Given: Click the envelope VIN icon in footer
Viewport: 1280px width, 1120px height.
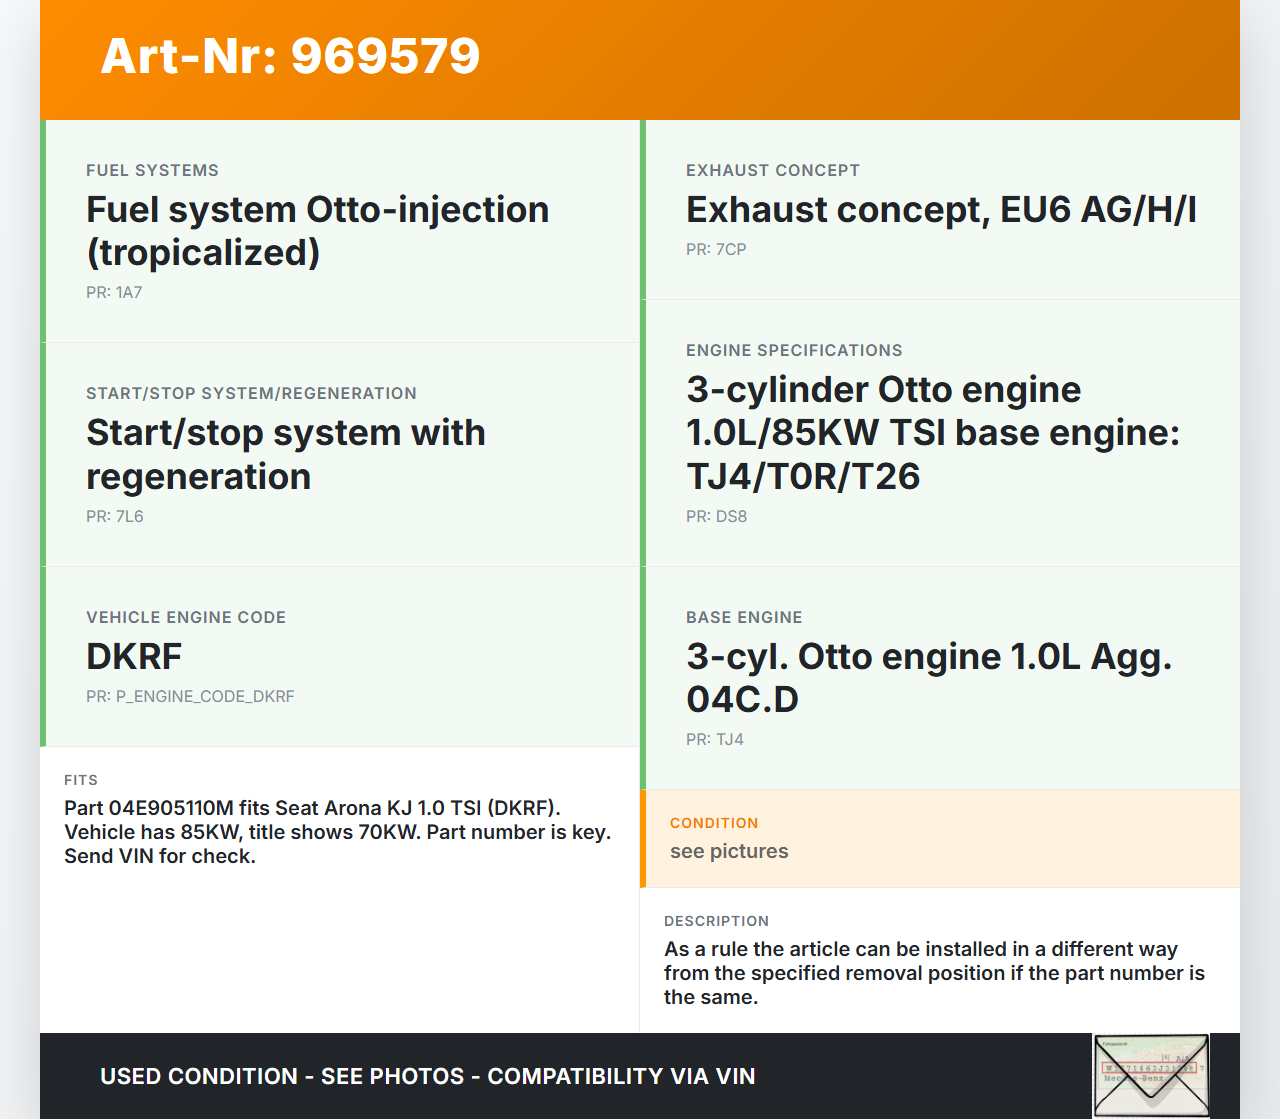Looking at the screenshot, I should (1151, 1075).
